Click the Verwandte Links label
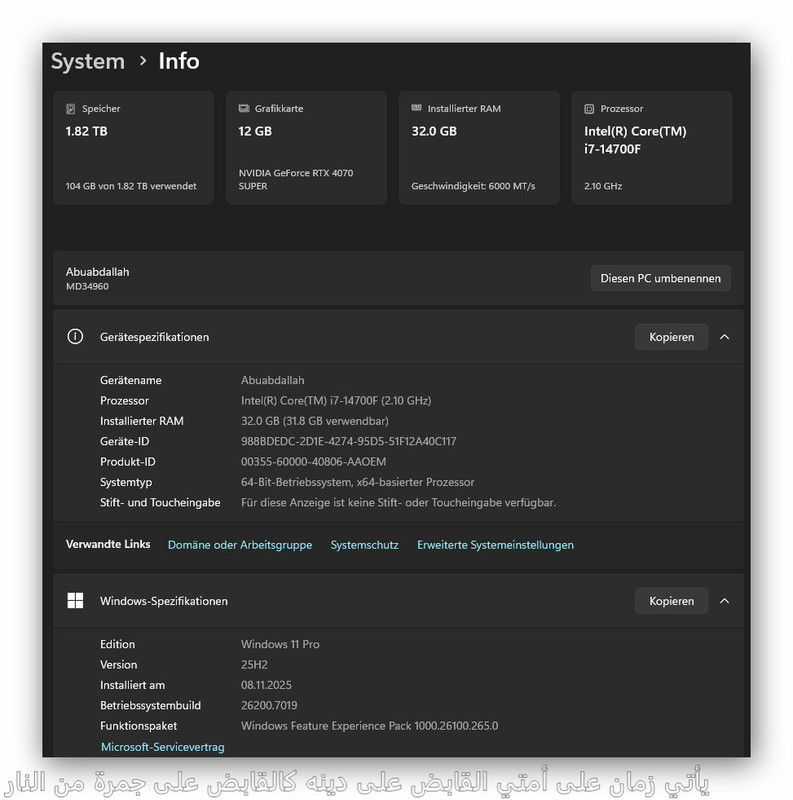793x800 pixels. point(108,544)
